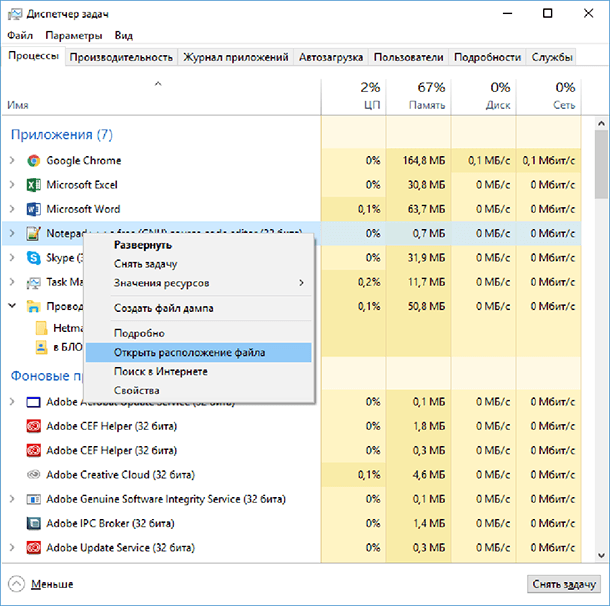Choose Снять задачу in the context menu
The height and width of the screenshot is (606, 610).
198,264
